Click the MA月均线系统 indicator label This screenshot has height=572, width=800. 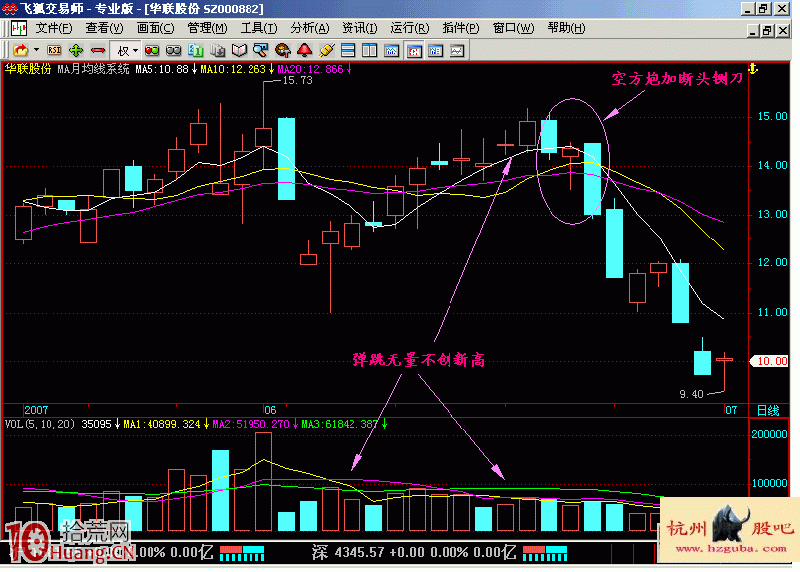pos(93,69)
